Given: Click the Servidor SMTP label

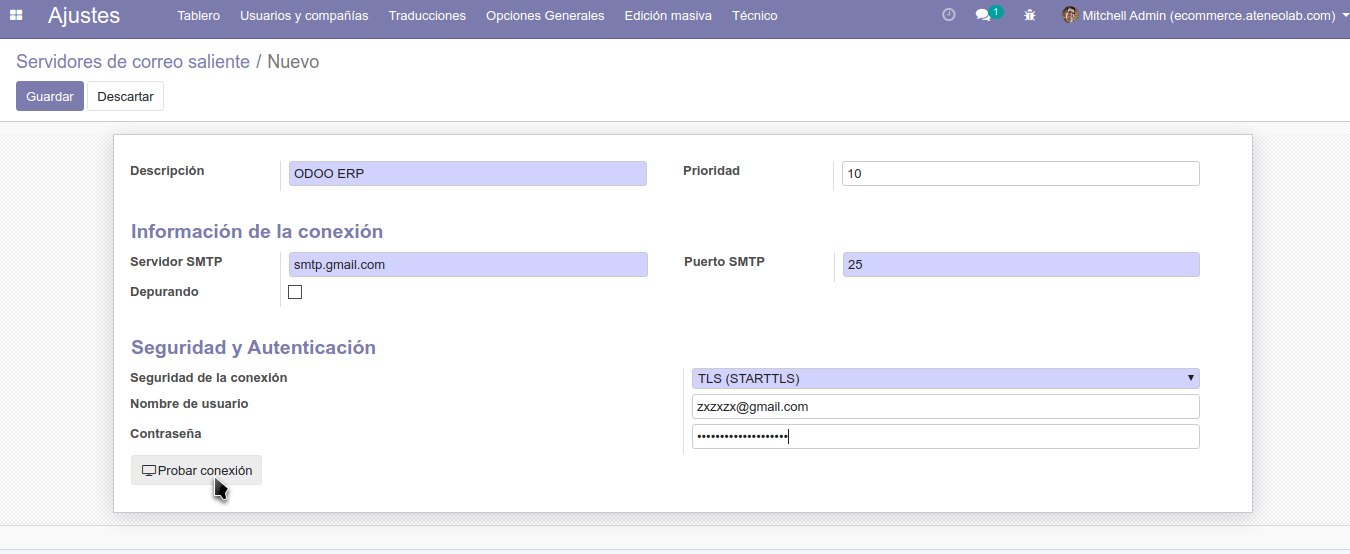Looking at the screenshot, I should pyautogui.click(x=176, y=262).
